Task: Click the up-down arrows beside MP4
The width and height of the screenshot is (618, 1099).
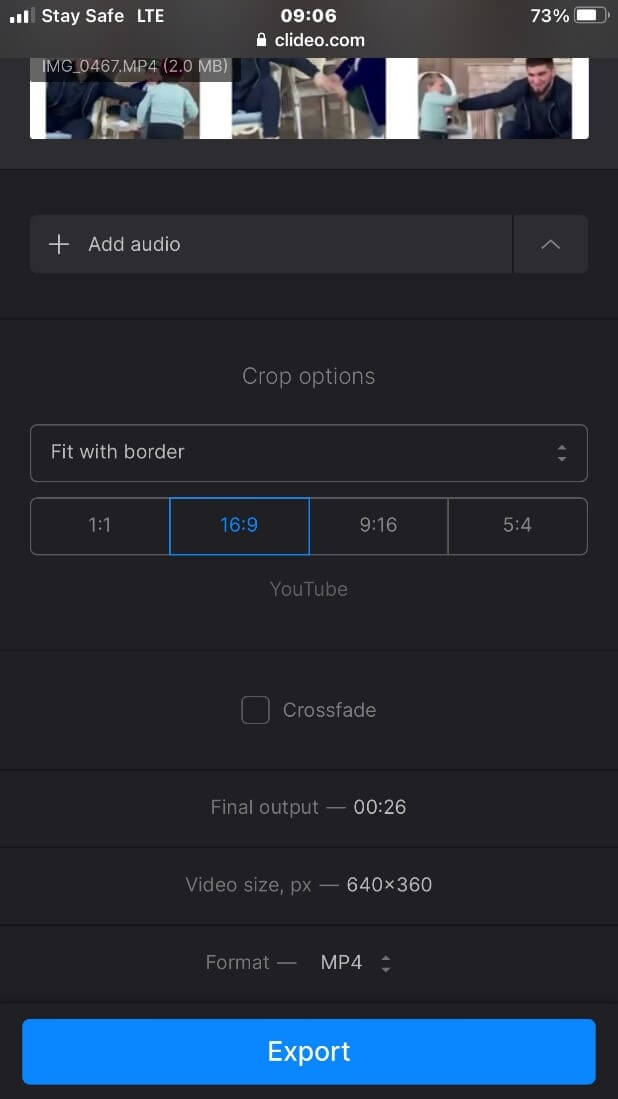Action: (386, 963)
